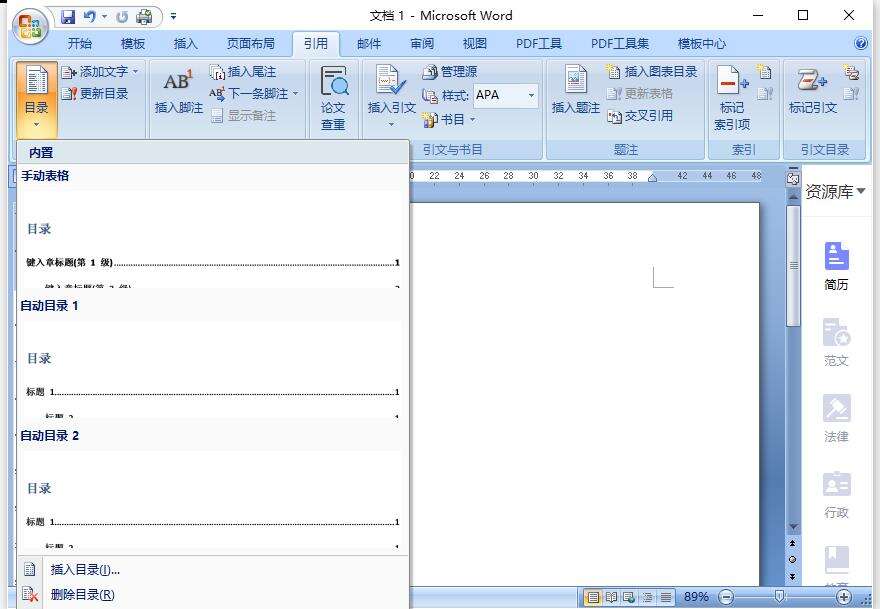Insert a footnote with 插入脚注
The height and width of the screenshot is (609, 880).
(179, 93)
